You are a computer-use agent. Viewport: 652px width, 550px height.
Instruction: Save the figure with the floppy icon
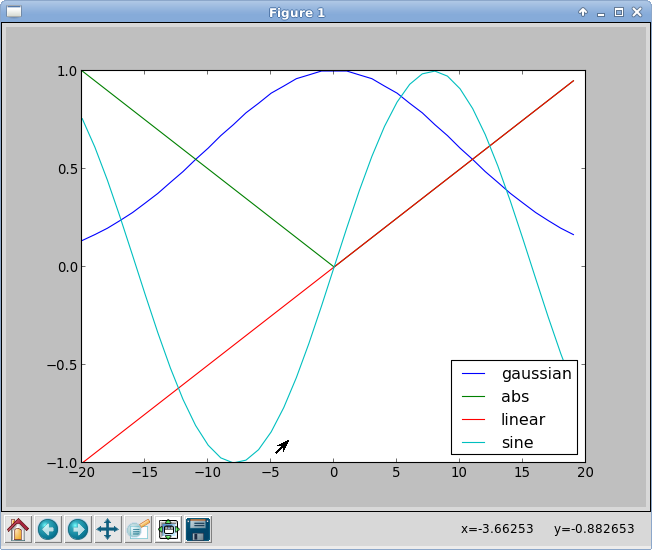[x=198, y=529]
